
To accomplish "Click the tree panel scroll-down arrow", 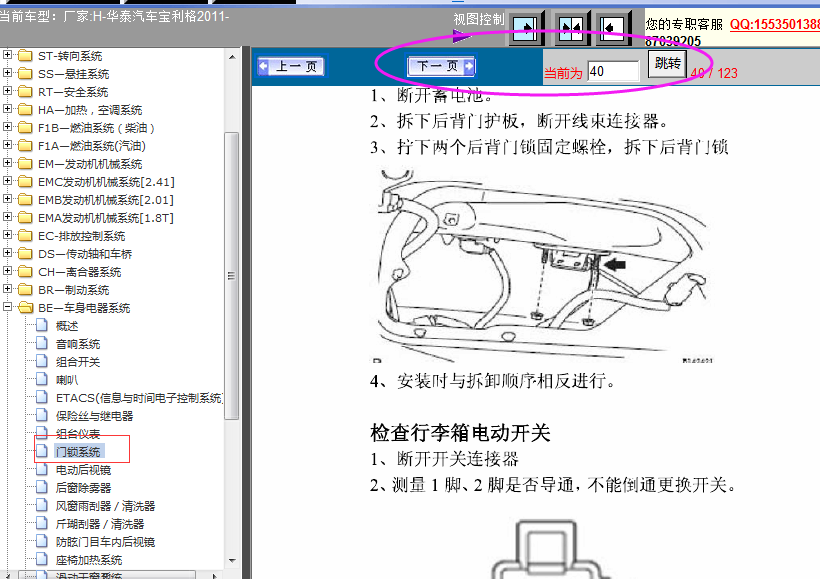I will pyautogui.click(x=232, y=560).
